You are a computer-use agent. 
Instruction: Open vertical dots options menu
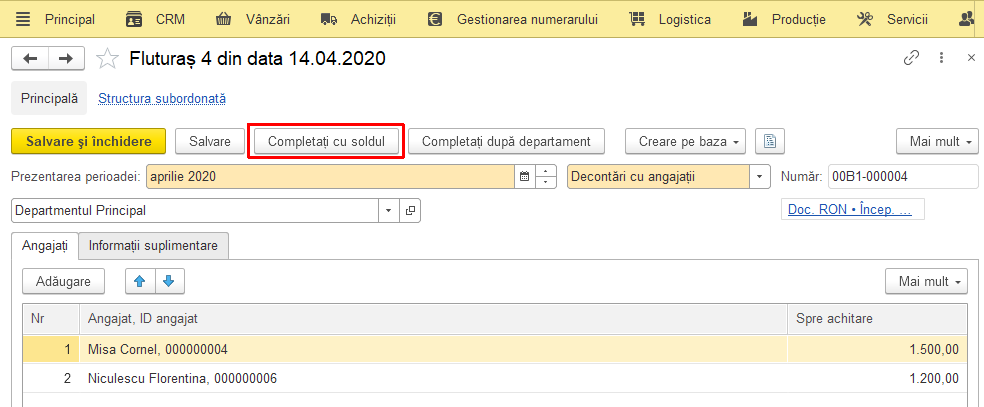[941, 58]
